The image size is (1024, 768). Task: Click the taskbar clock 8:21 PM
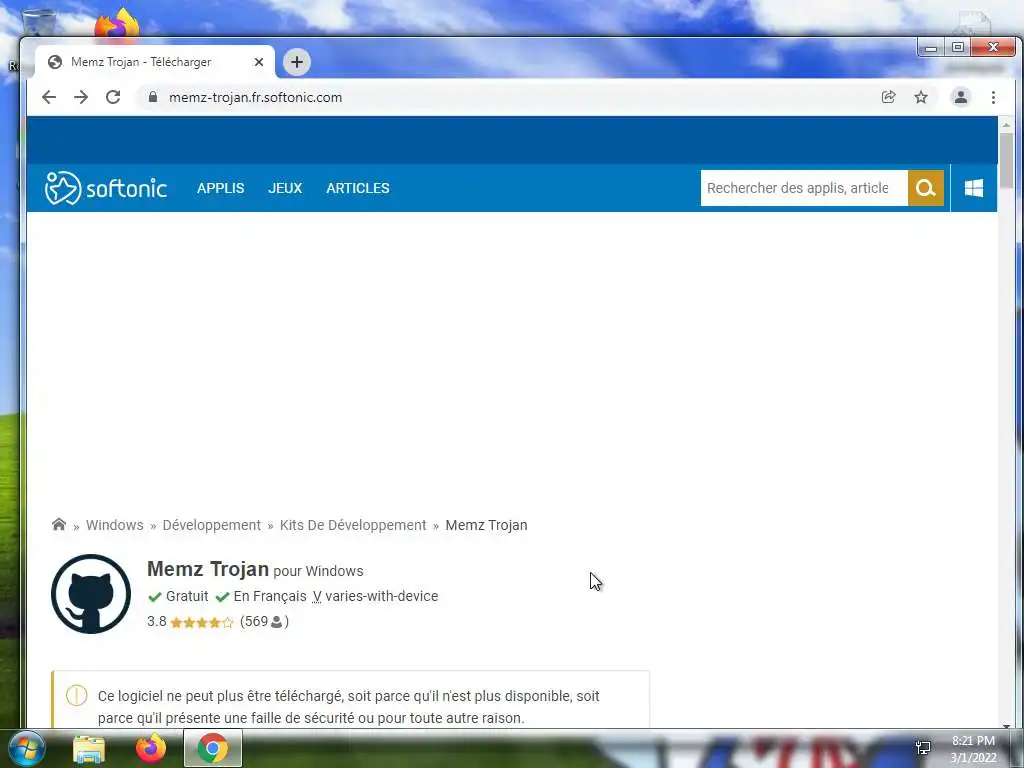(x=973, y=741)
